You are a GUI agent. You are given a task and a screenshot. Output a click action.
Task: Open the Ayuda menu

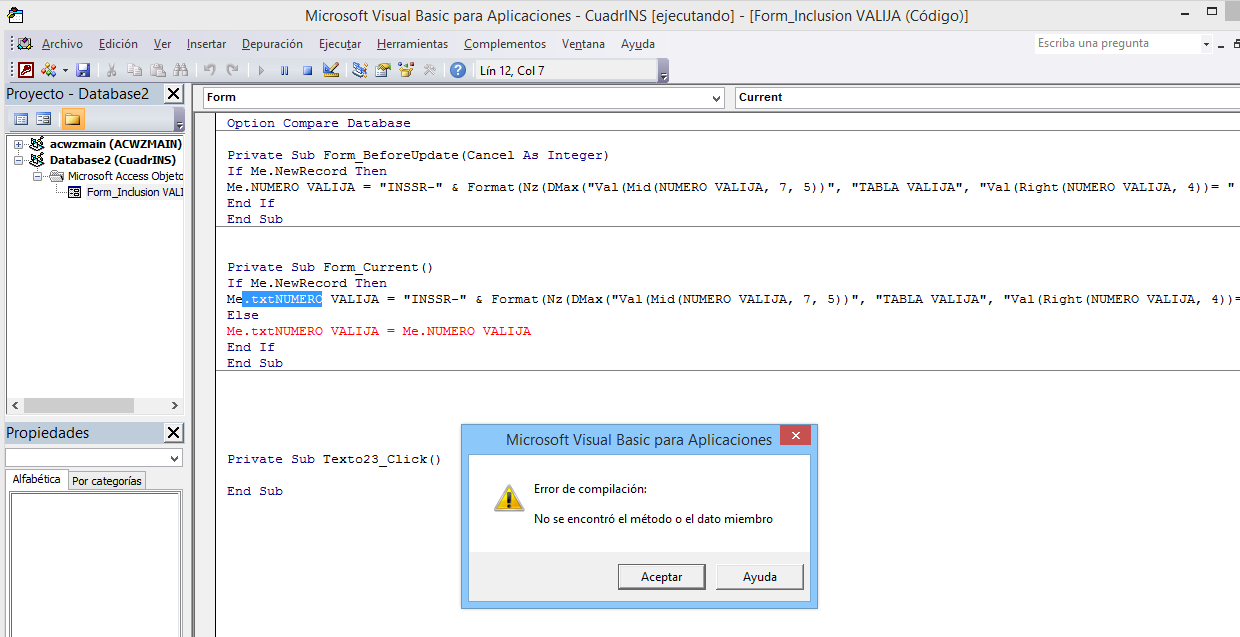click(x=638, y=44)
